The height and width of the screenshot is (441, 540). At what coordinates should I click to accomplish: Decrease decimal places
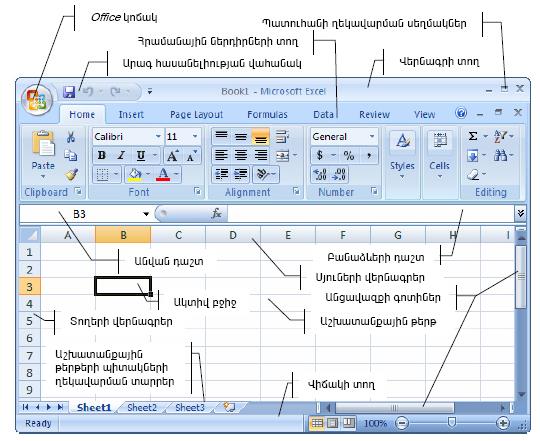tap(339, 174)
